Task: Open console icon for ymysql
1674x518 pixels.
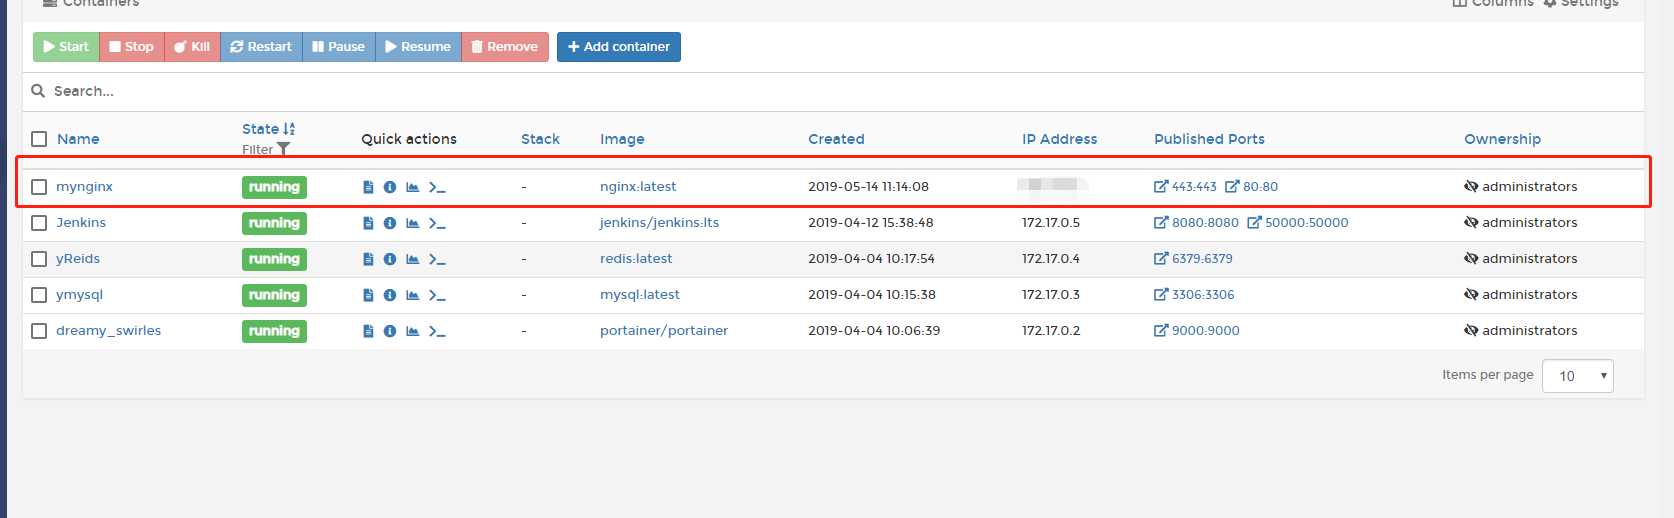Action: 437,295
